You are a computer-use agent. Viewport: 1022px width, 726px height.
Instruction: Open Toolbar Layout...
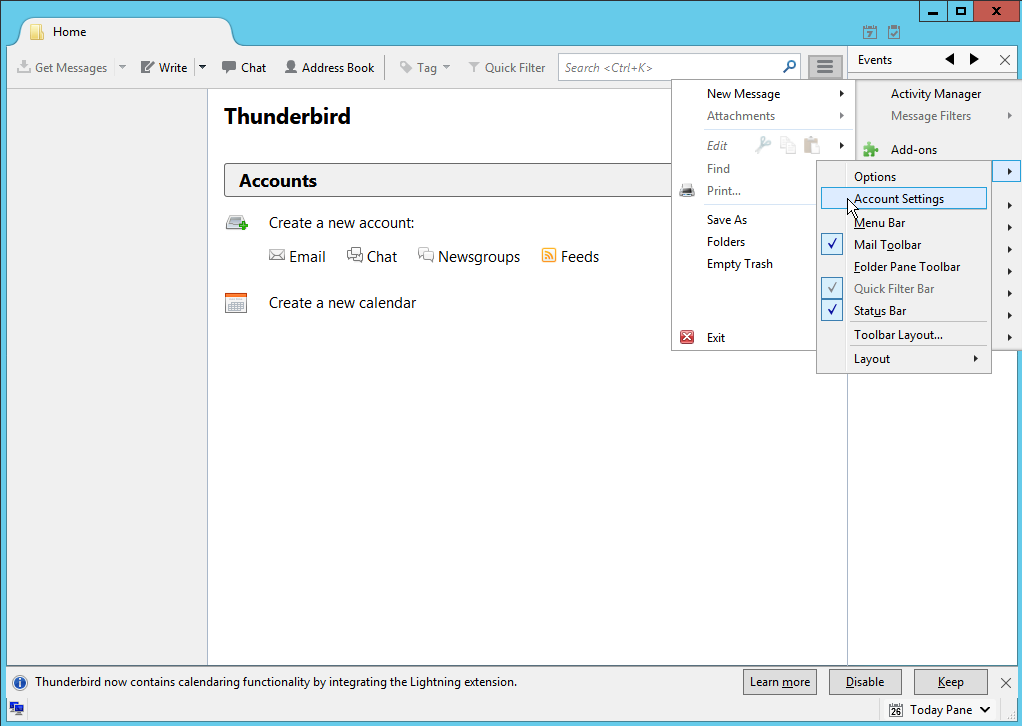904,335
